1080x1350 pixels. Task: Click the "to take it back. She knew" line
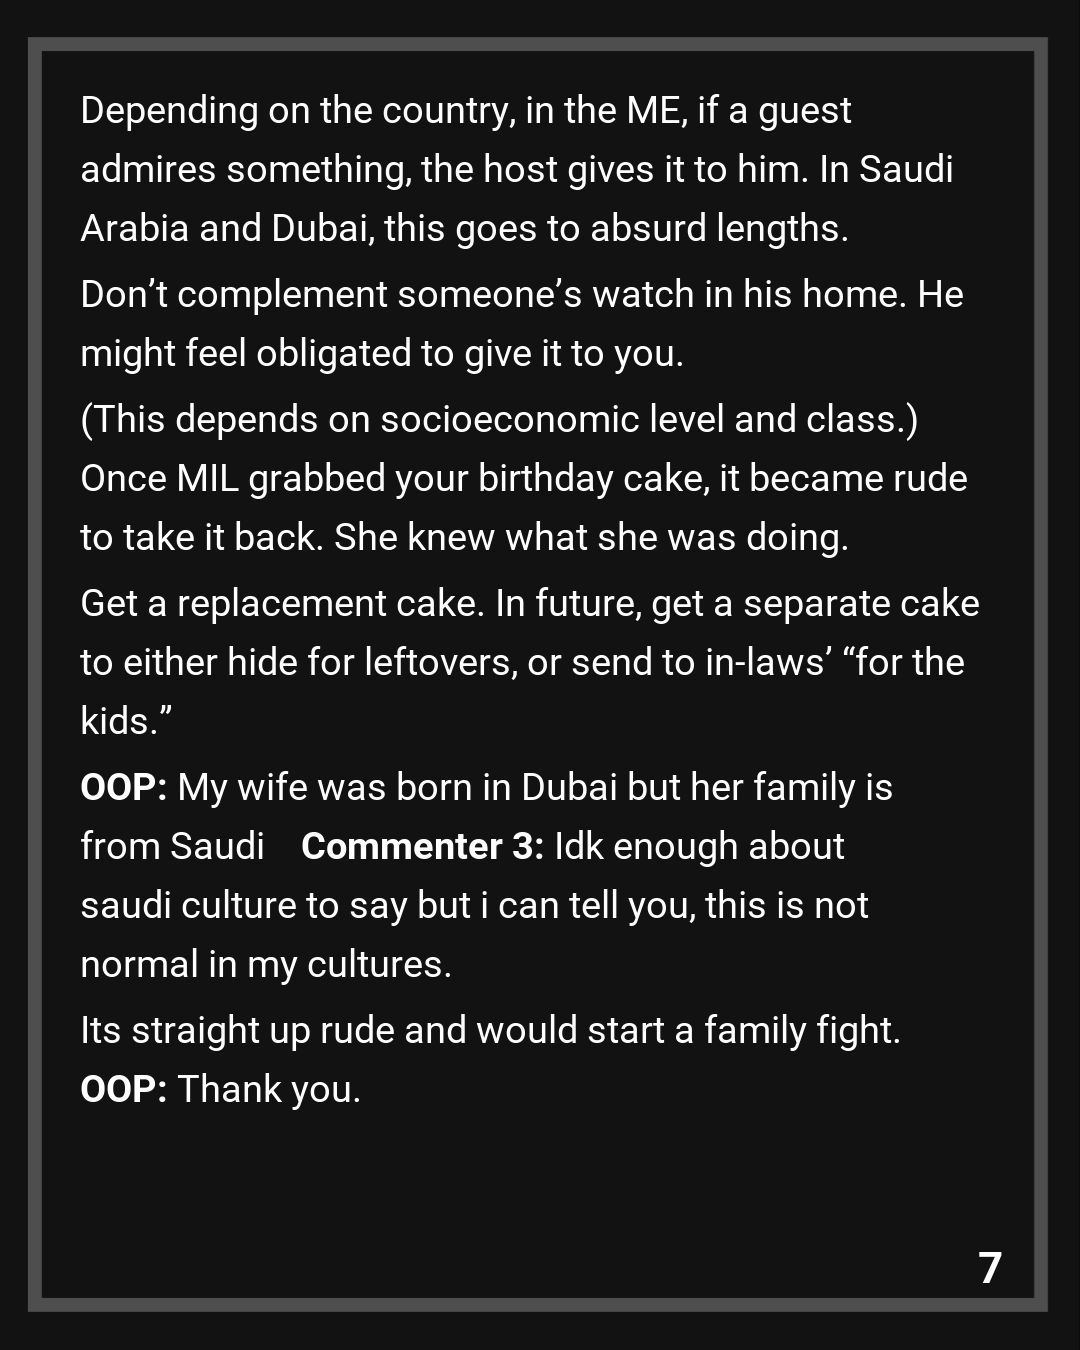[x=464, y=538]
